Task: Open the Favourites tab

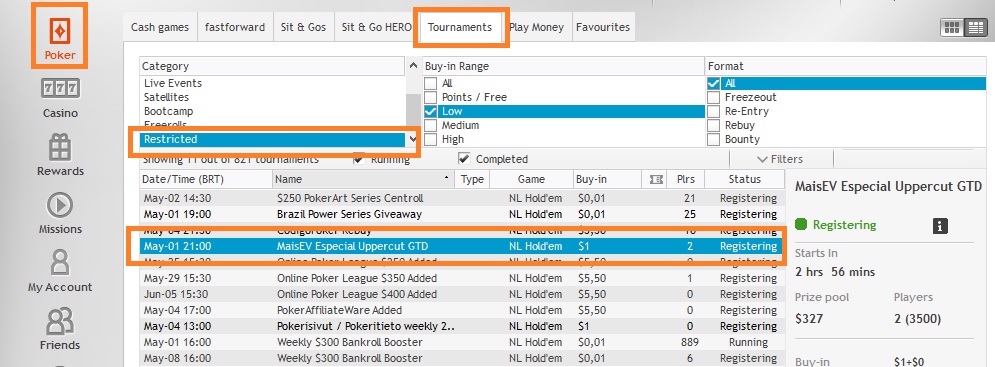Action: point(603,27)
